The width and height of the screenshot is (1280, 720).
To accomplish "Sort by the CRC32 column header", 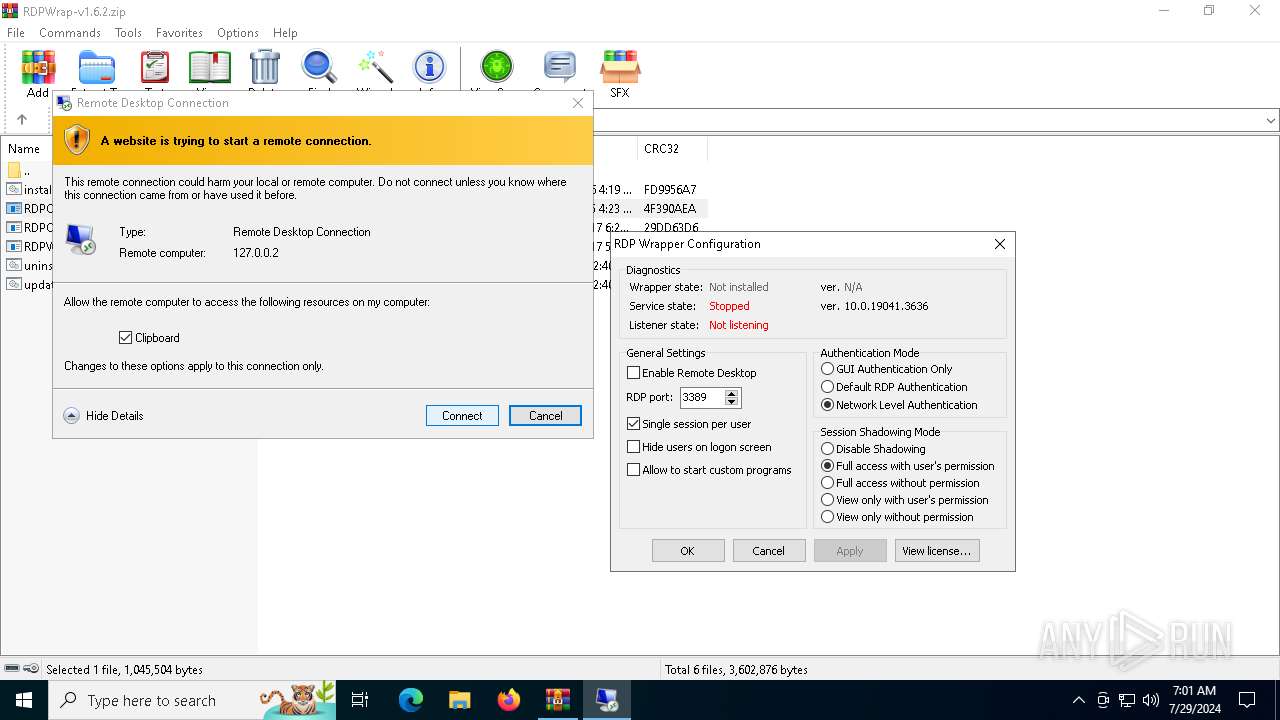I will click(672, 149).
